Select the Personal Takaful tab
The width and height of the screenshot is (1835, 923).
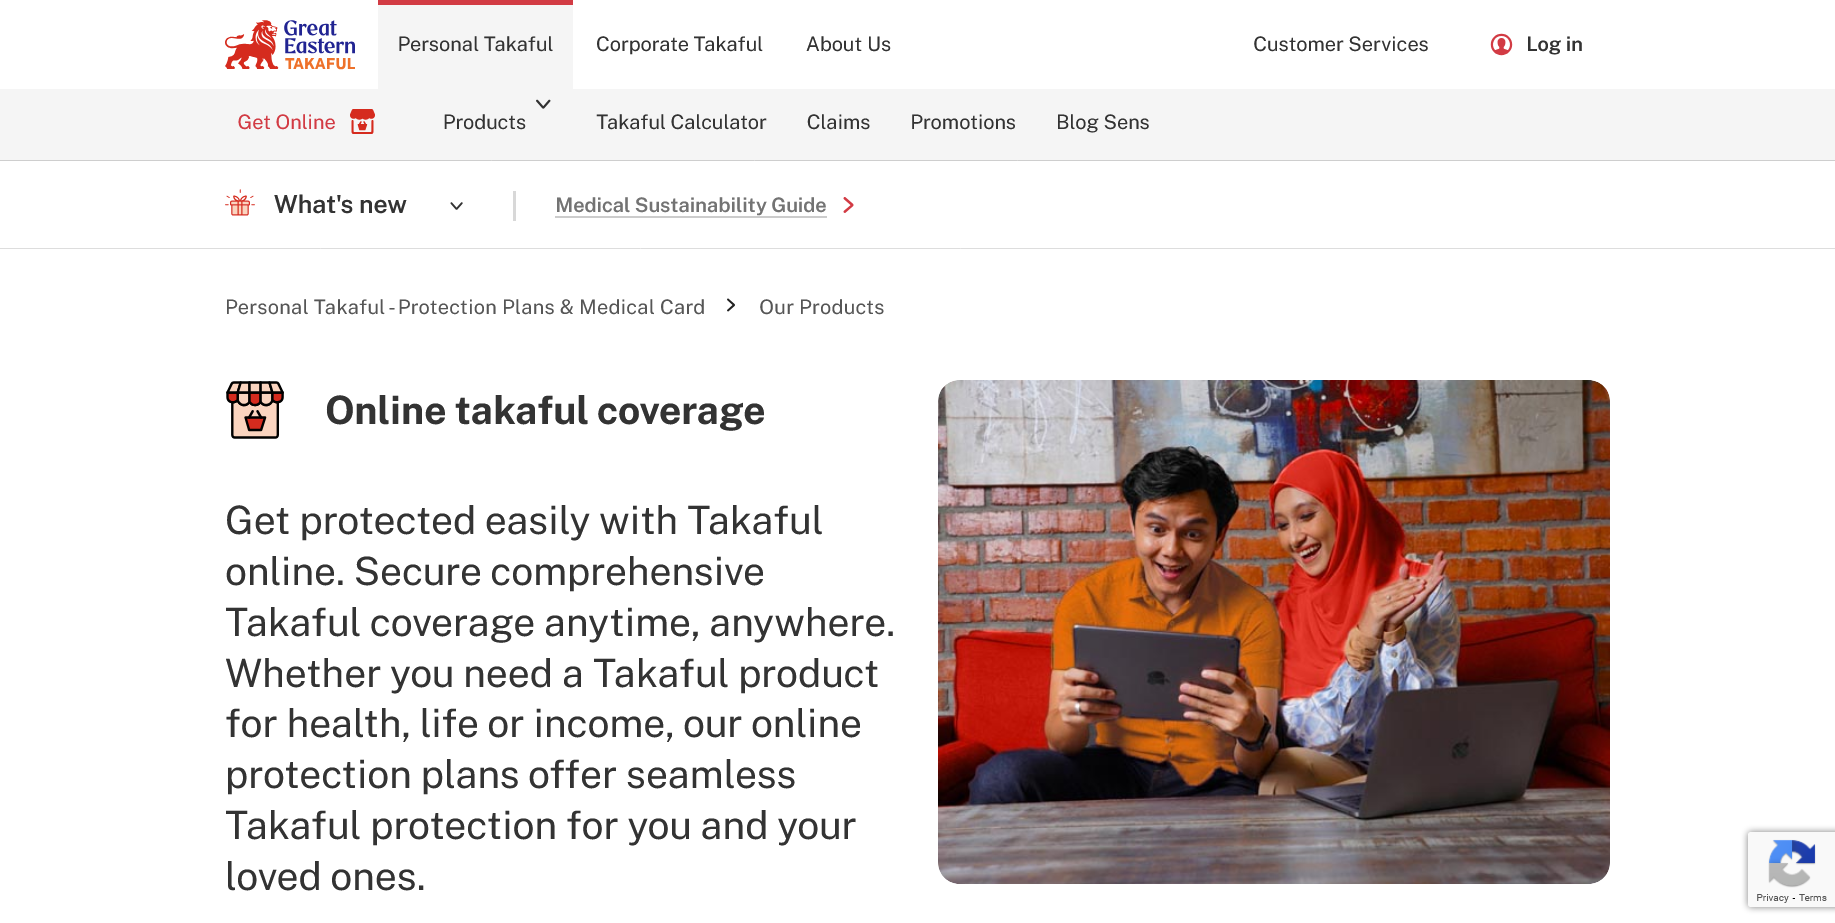pos(475,44)
